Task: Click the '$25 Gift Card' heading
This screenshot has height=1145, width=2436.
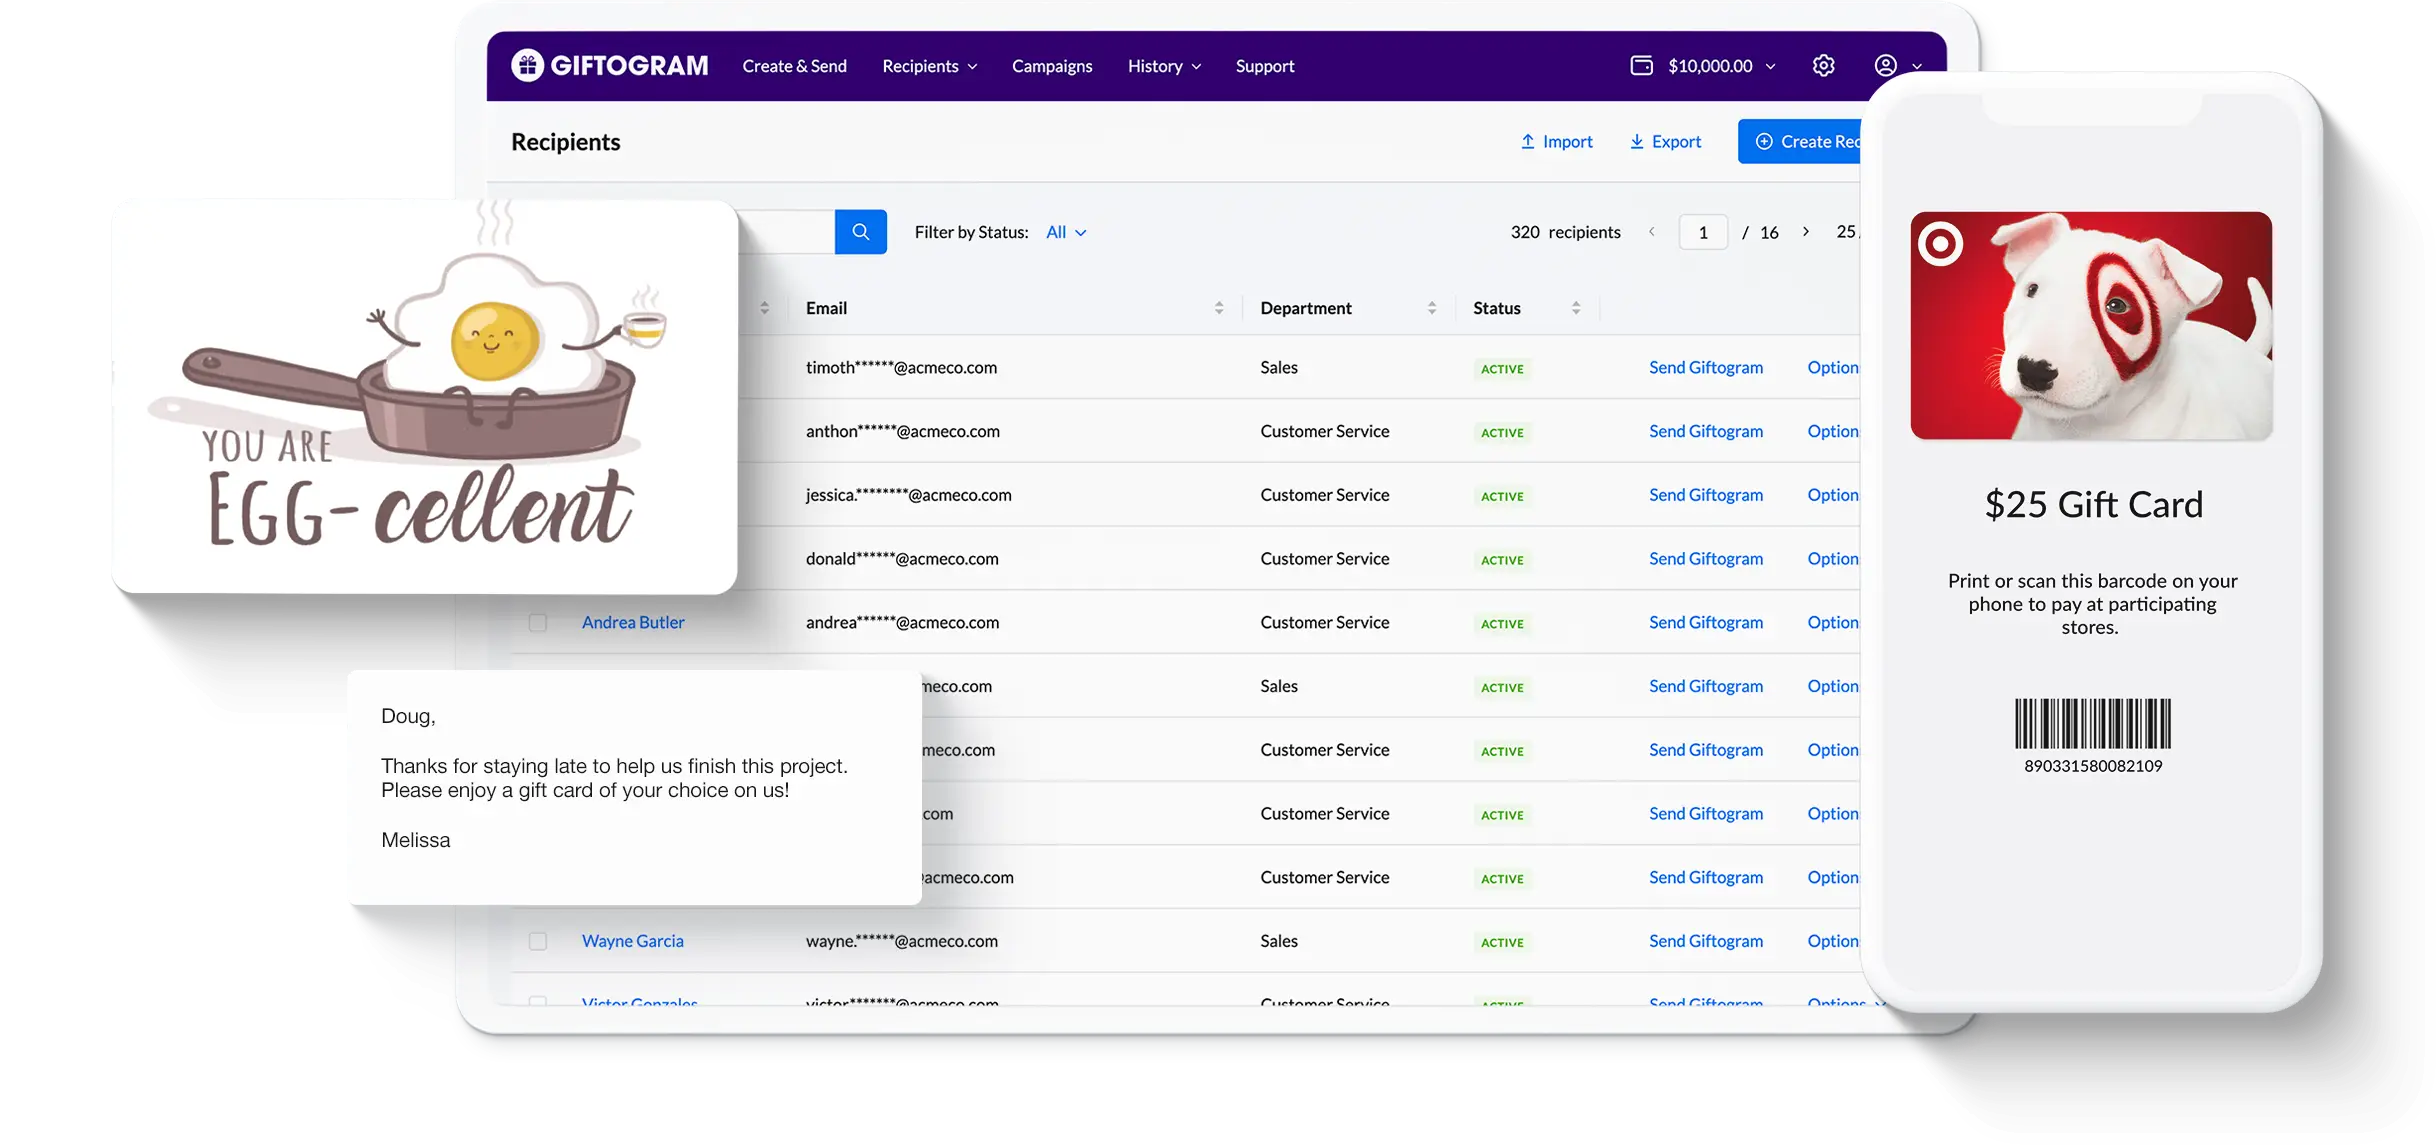Action: [x=2093, y=505]
